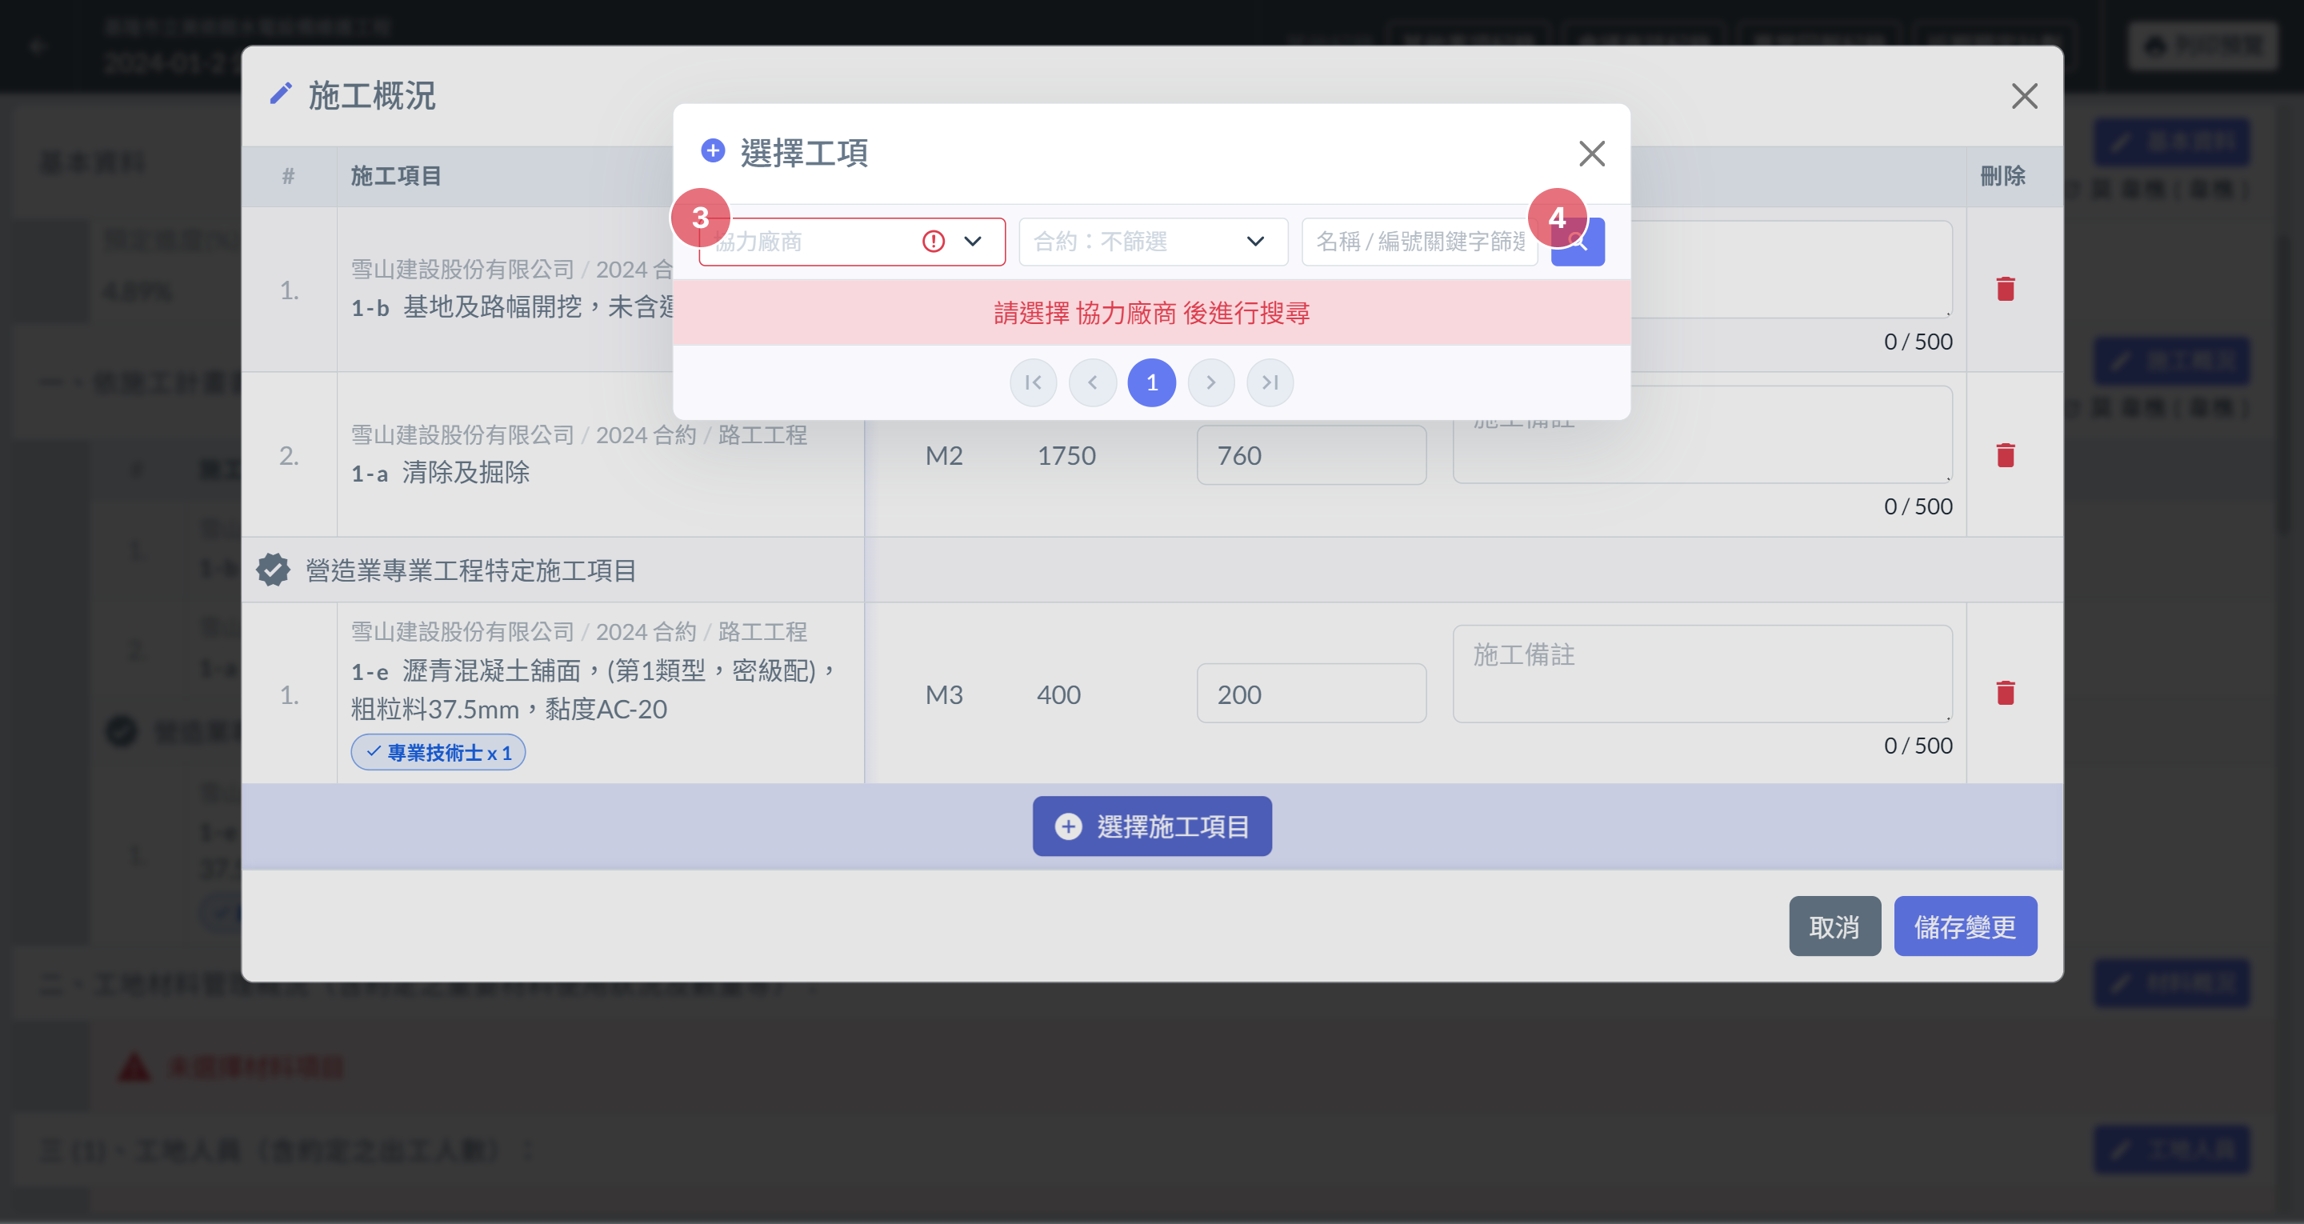
Task: Click the 專業技術士 x 1 tag
Action: (x=438, y=753)
